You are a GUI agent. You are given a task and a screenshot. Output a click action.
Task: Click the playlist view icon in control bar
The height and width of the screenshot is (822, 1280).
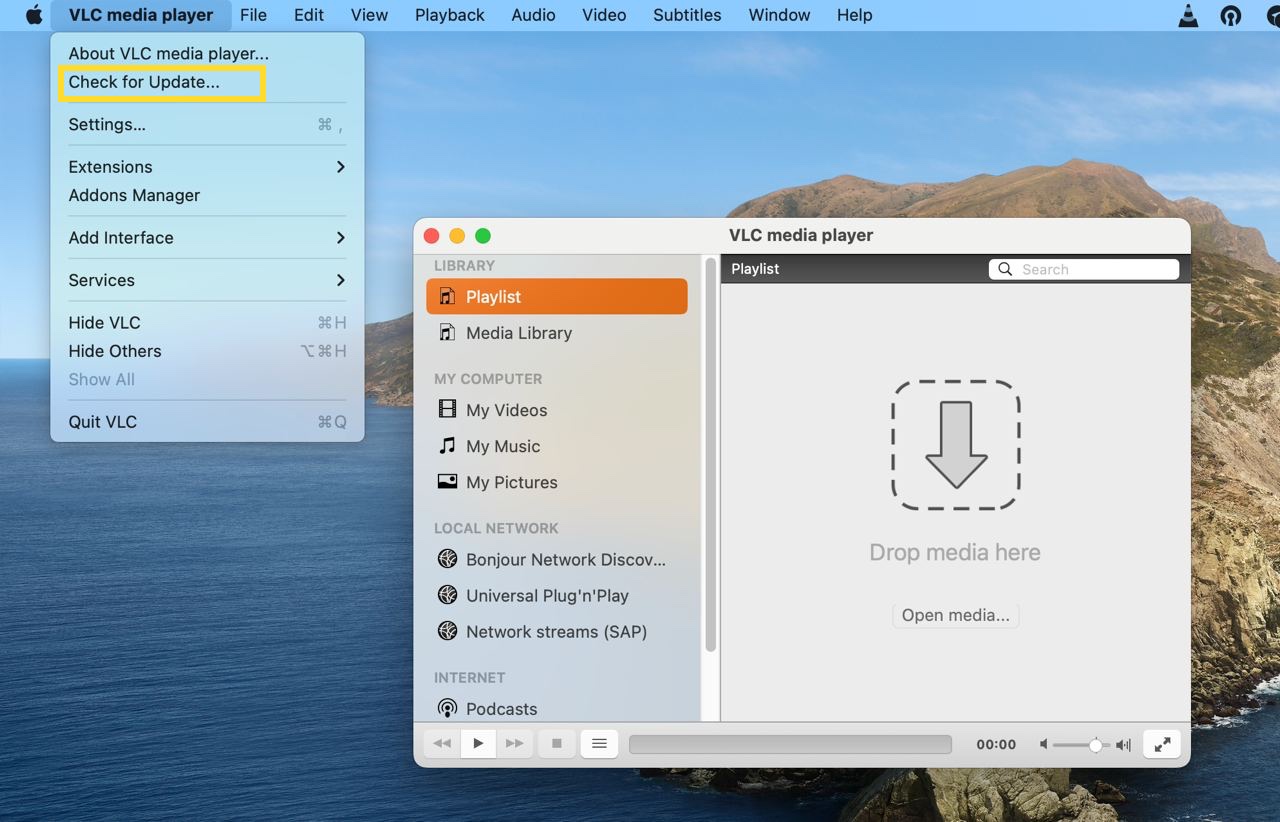click(x=599, y=743)
